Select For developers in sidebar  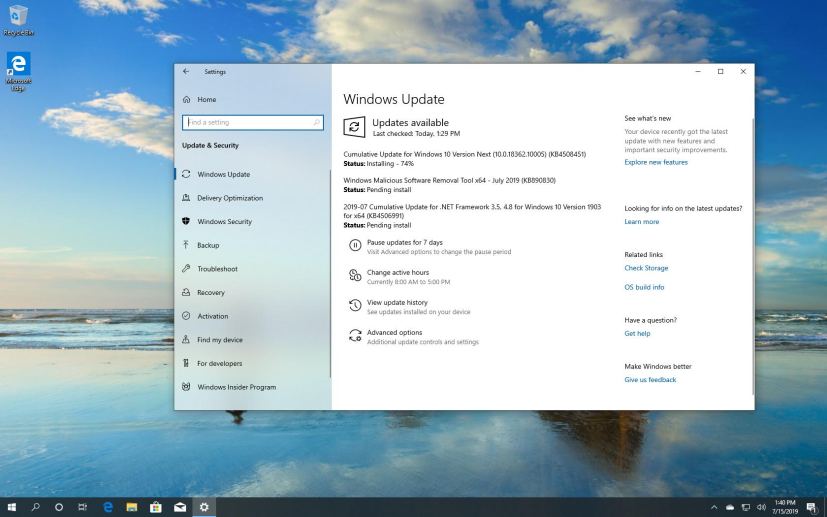(x=219, y=363)
